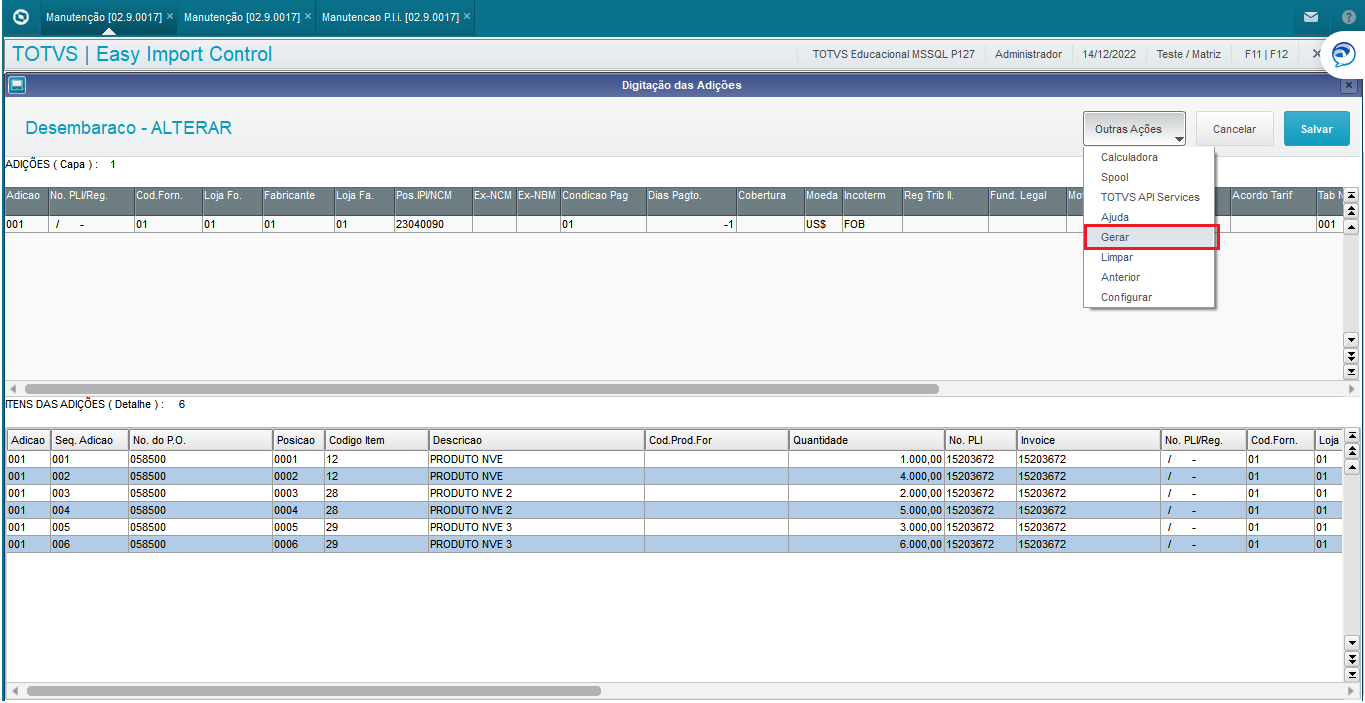Click right arrow of Itens detalhe horizontal scrollbar
Viewport: 1365px width, 703px height.
coord(1352,691)
